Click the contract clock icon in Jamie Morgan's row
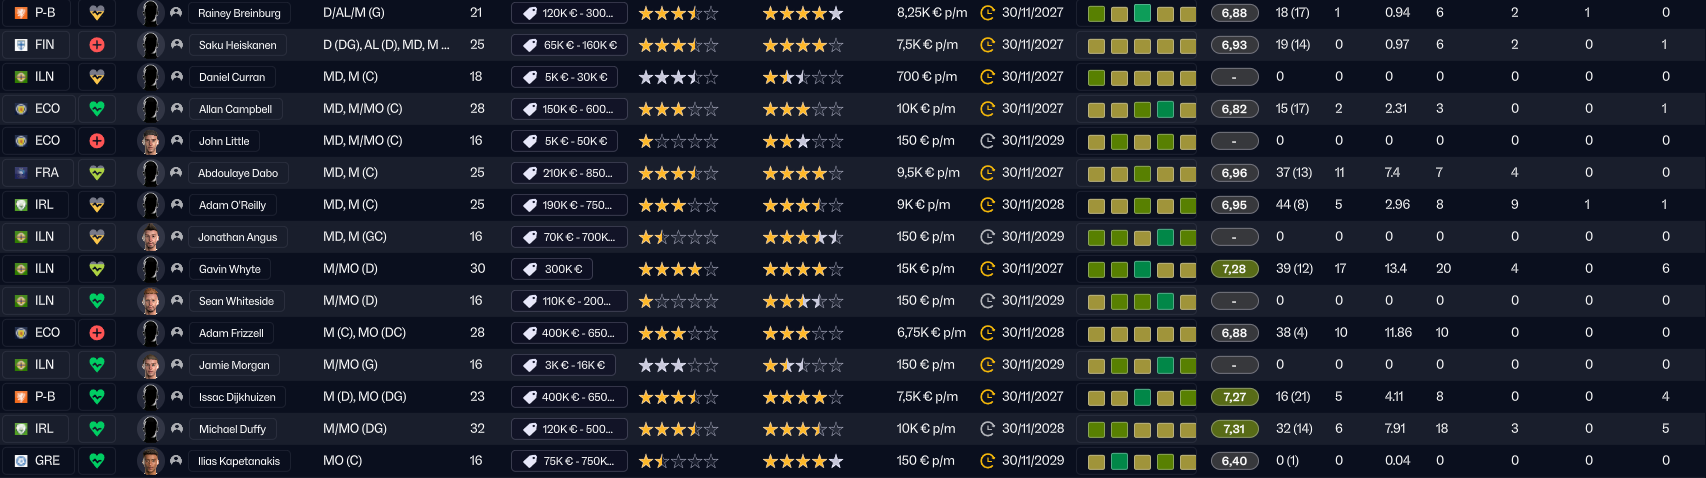1706x478 pixels. tap(987, 365)
